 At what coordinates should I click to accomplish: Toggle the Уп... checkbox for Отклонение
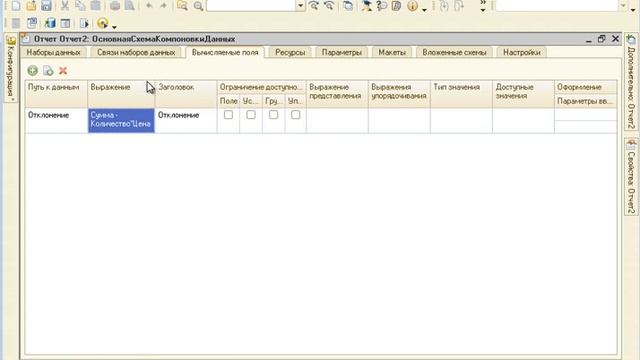pyautogui.click(x=296, y=115)
